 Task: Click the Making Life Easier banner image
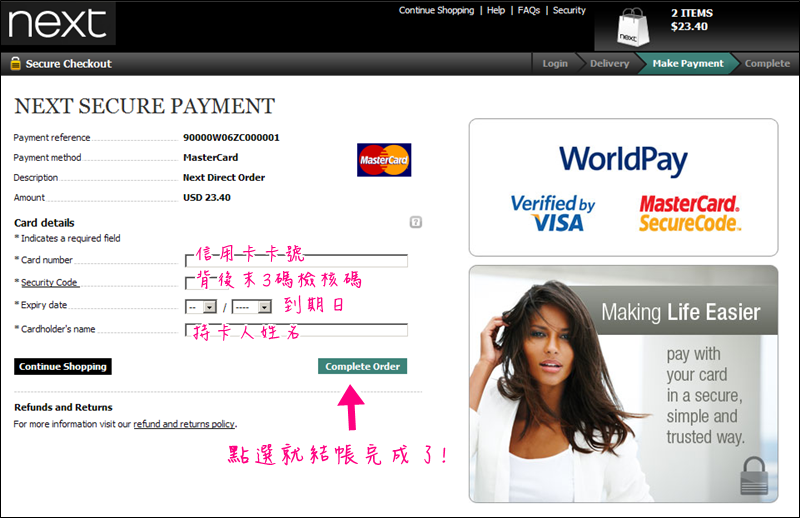tap(623, 384)
